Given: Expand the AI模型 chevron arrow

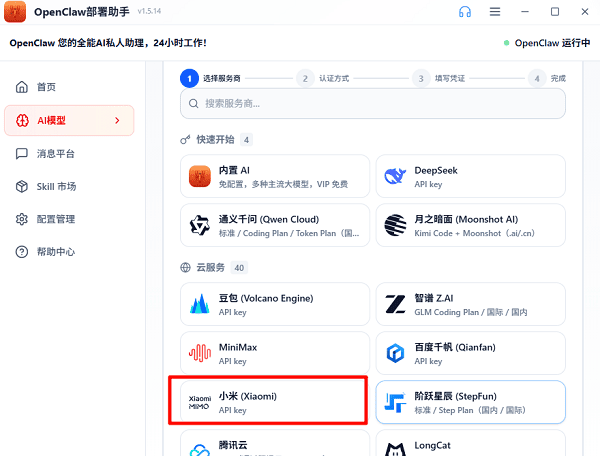Looking at the screenshot, I should (117, 121).
